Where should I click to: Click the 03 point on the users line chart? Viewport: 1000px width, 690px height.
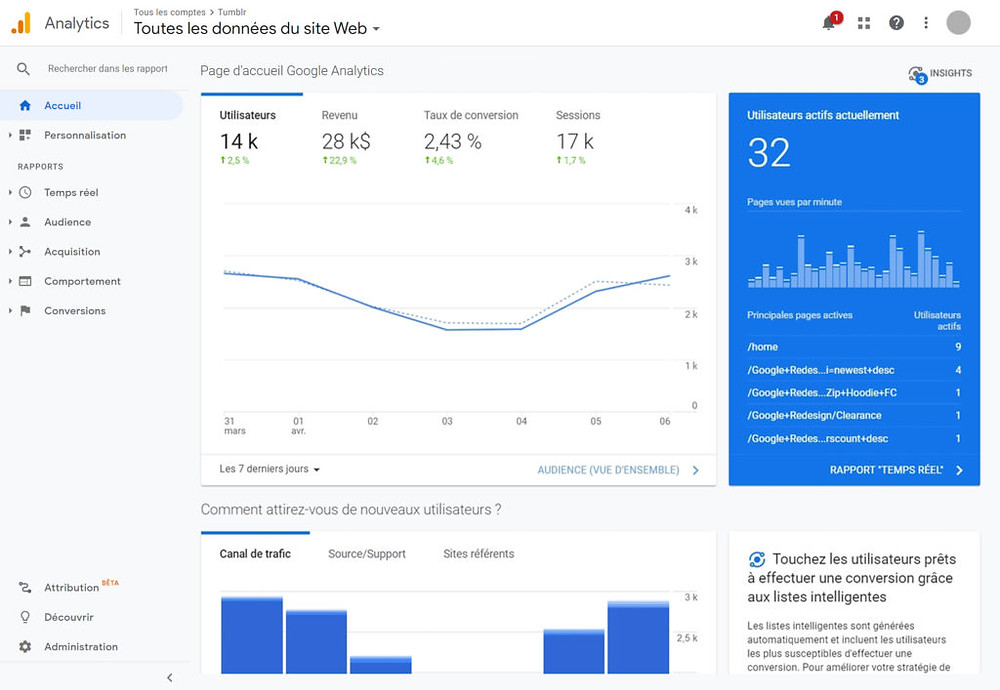click(447, 329)
